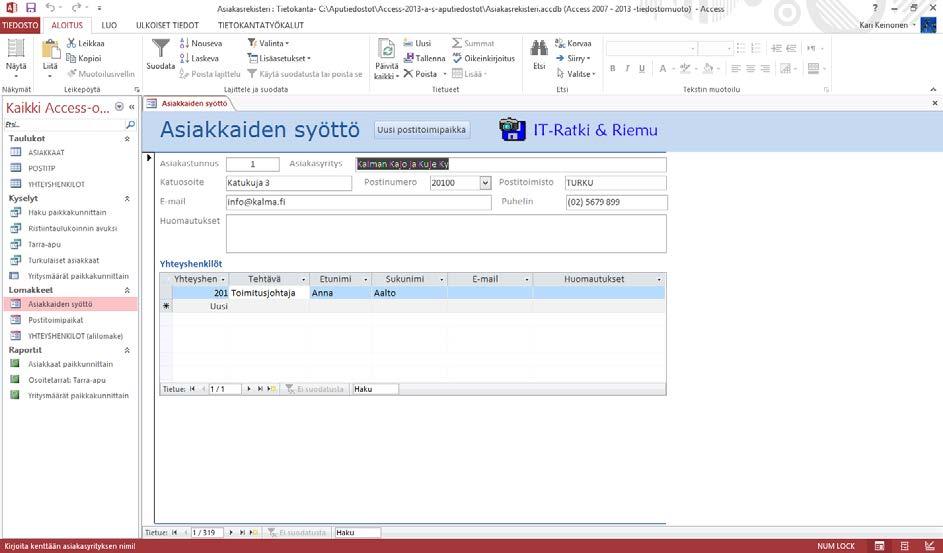The width and height of the screenshot is (943, 553).
Task: Go to next record in main form navigator
Action: click(232, 533)
